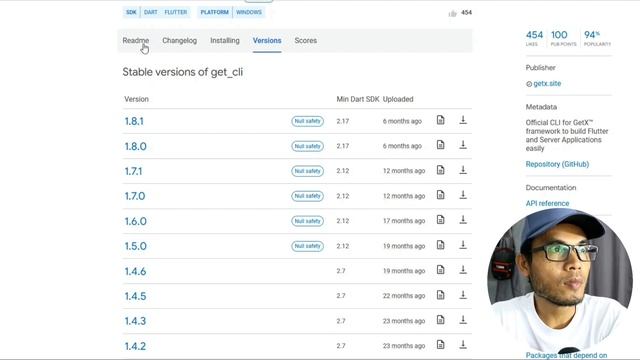The width and height of the screenshot is (640, 360).
Task: Open documentation icon for version 1.4.2
Action: point(440,345)
